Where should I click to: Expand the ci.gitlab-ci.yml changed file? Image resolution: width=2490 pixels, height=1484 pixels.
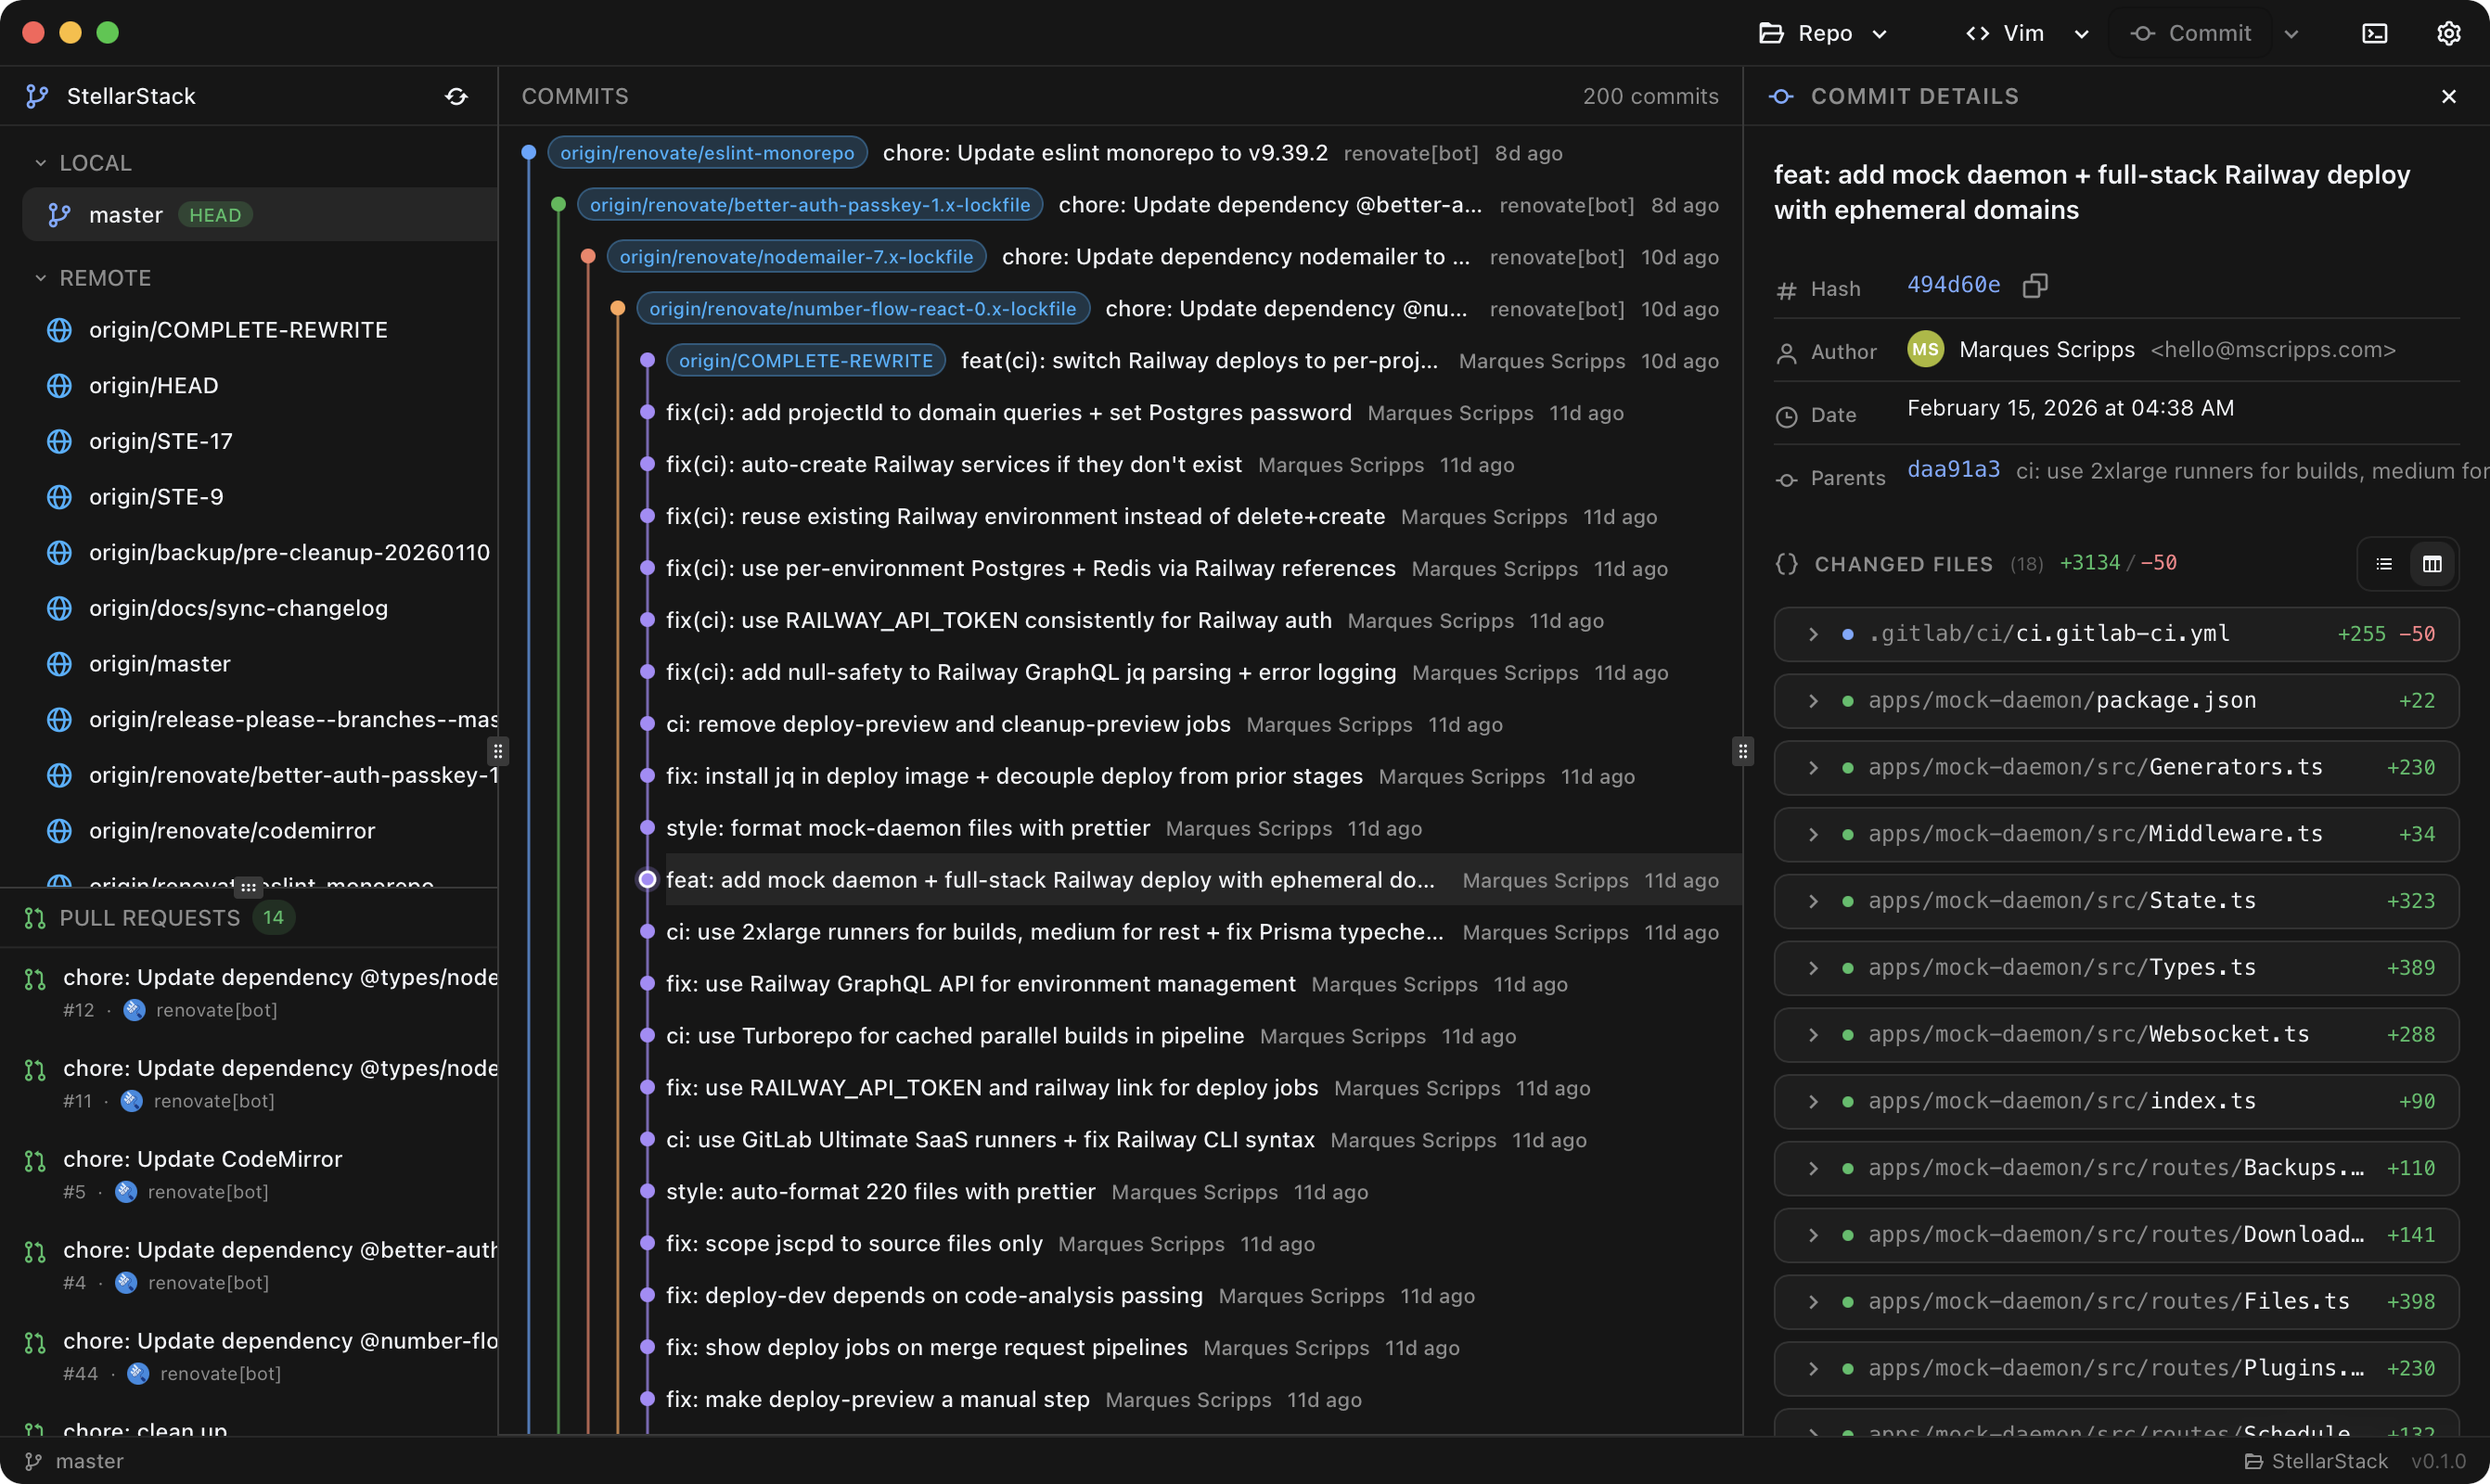point(1813,634)
